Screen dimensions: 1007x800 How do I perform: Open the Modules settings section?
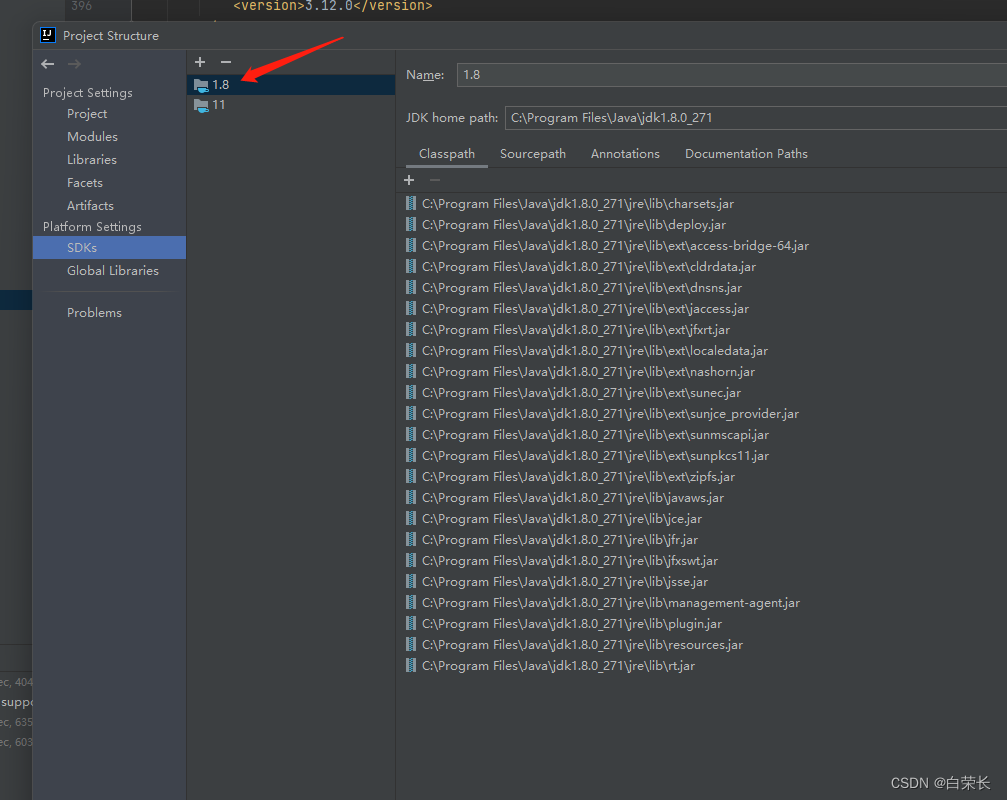[91, 136]
